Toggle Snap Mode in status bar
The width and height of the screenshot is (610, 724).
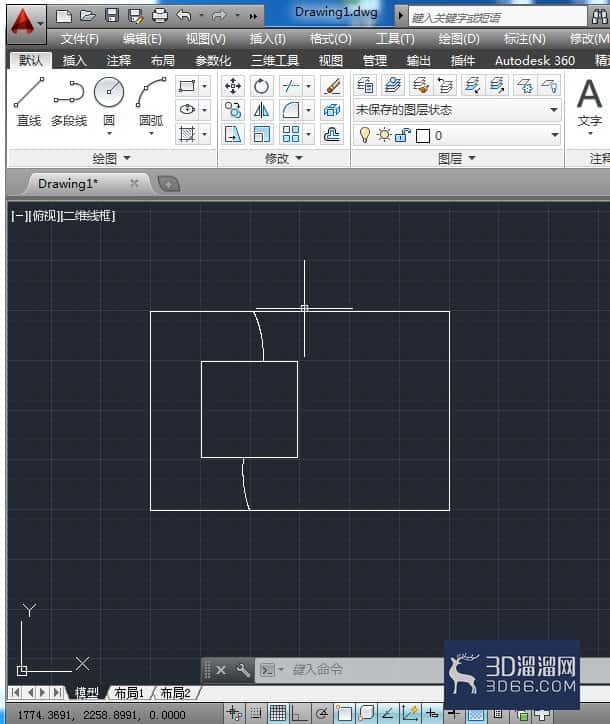(256, 713)
